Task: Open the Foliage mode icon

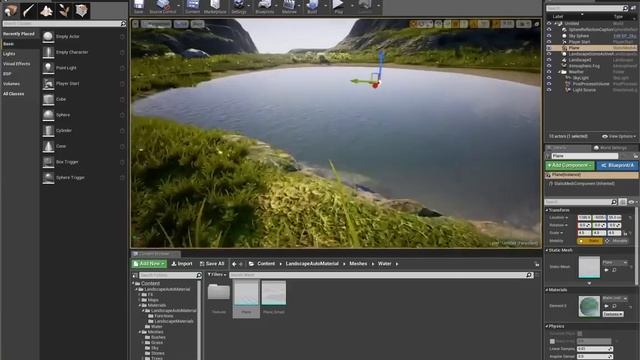Action: tap(64, 10)
